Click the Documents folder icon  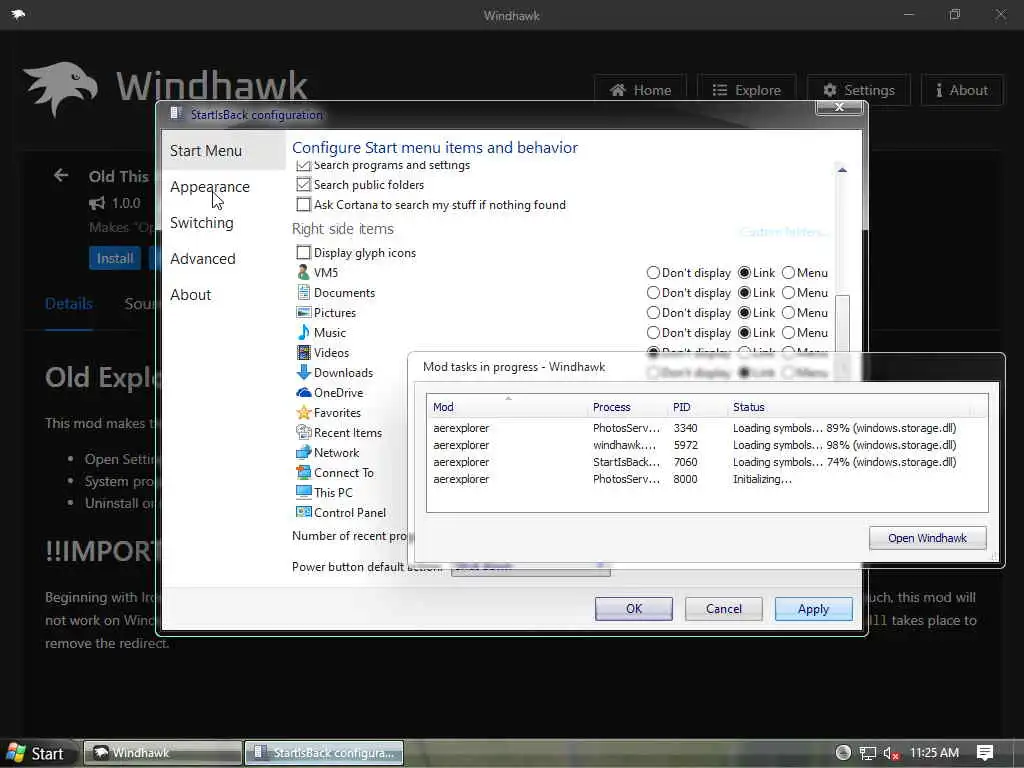303,293
